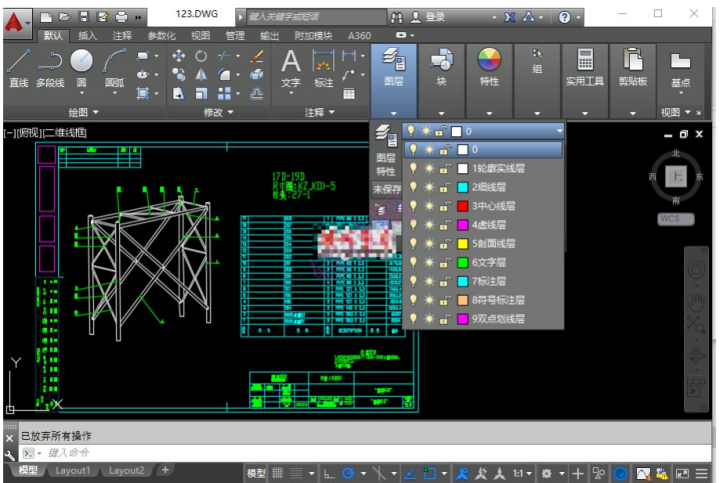The image size is (720, 483).
Task: Click the Array tool icon
Action: coord(224,94)
